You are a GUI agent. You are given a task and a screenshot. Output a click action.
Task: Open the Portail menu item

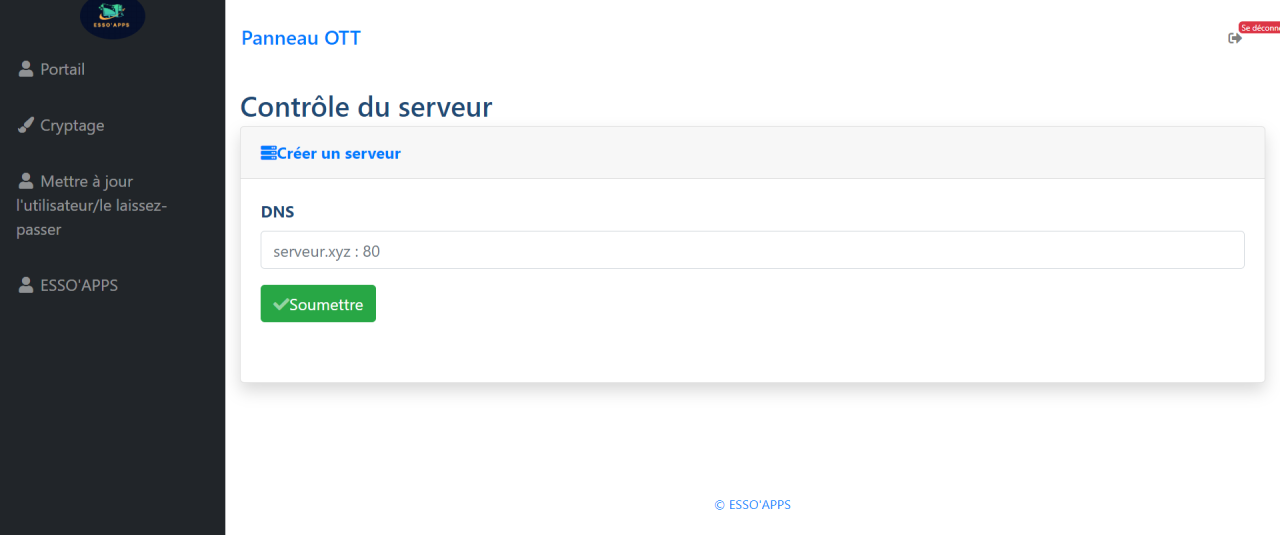[x=62, y=69]
